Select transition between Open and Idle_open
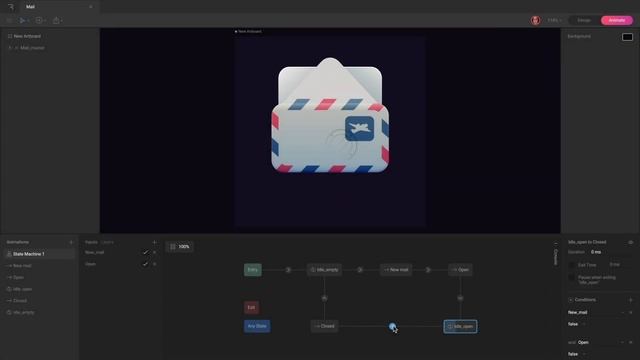Viewport: 640px width, 360px height. click(x=460, y=298)
